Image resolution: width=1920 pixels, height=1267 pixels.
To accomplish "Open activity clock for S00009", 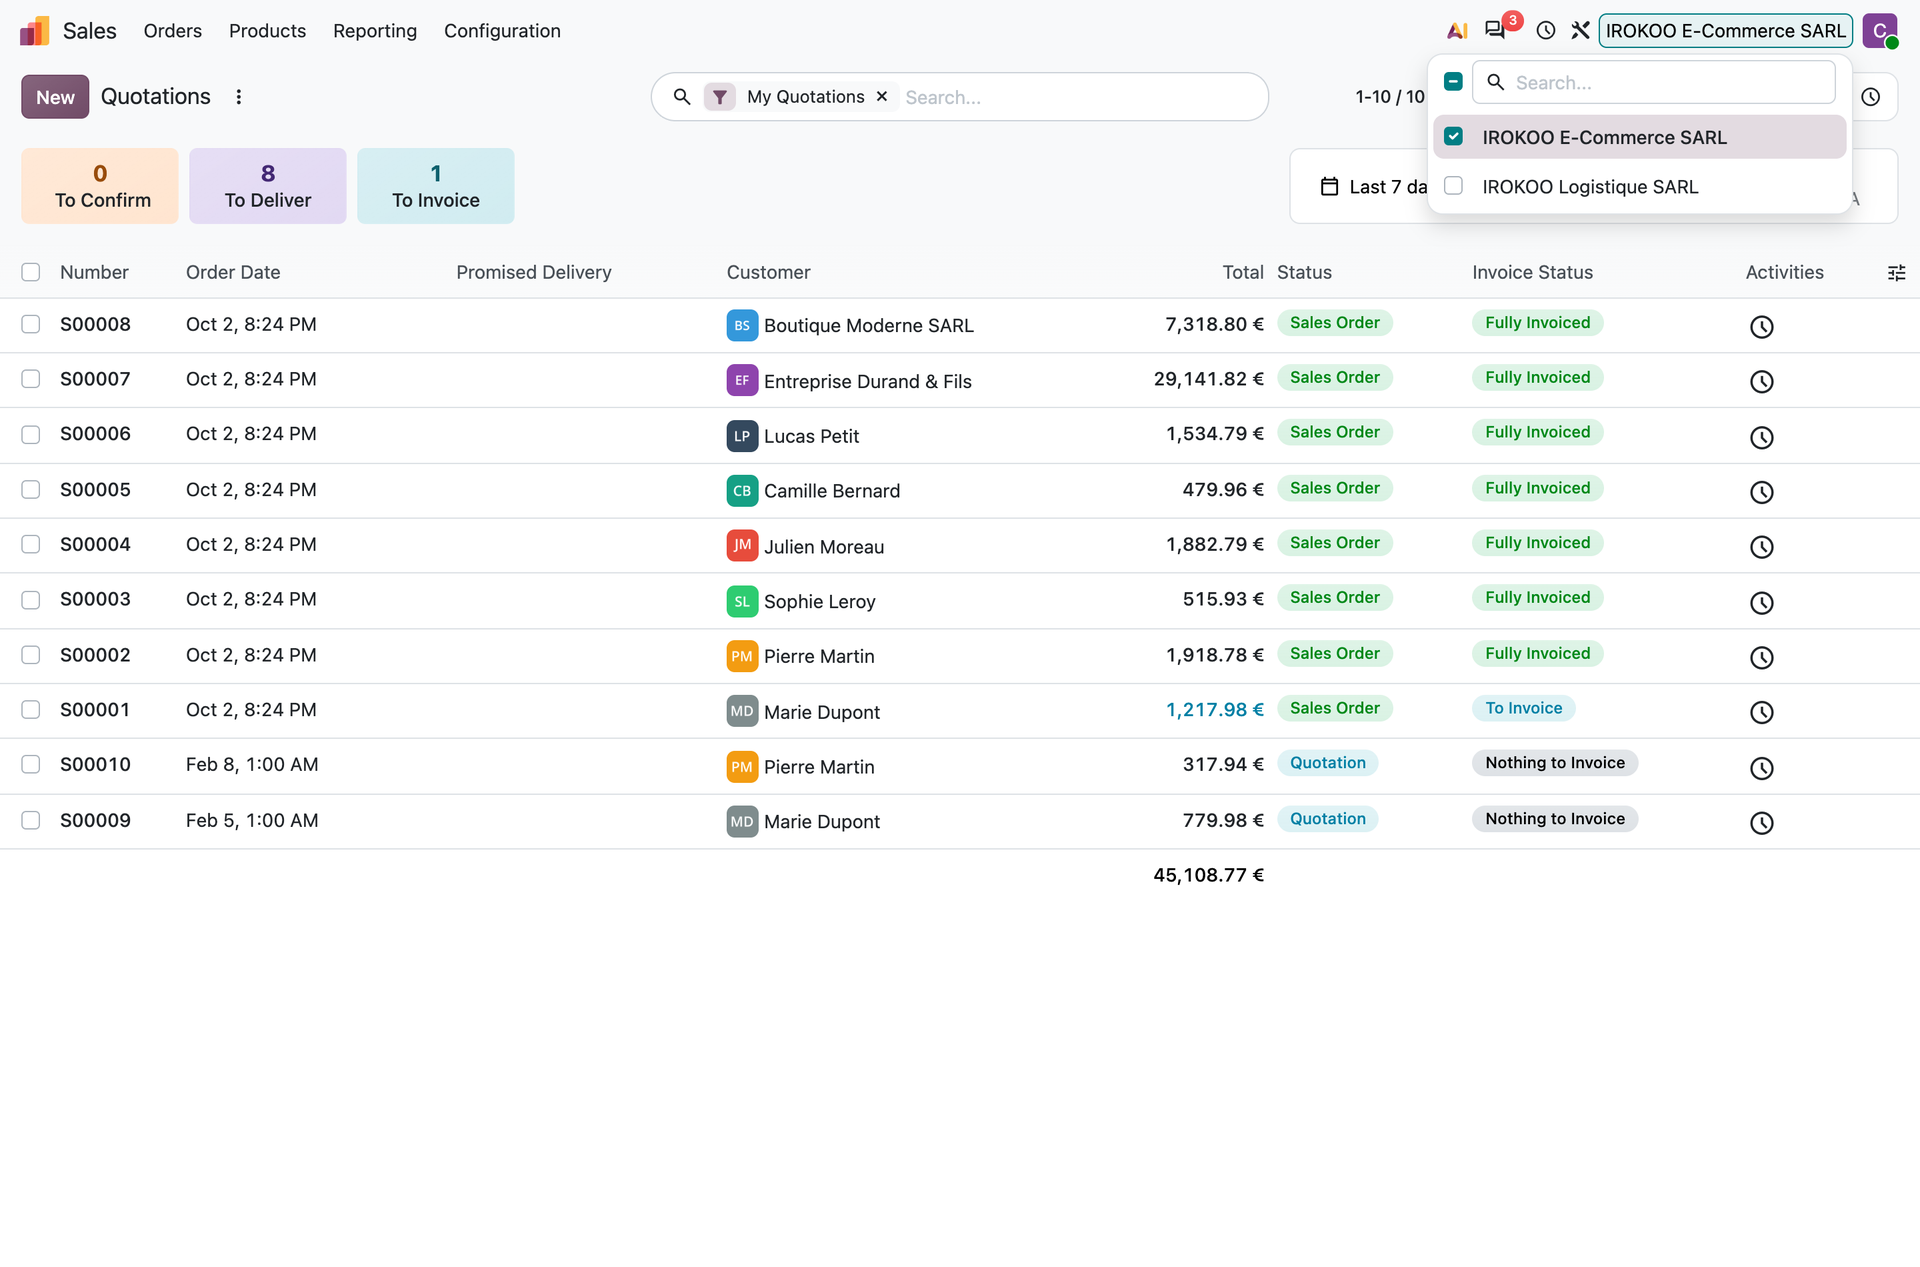I will [1761, 823].
